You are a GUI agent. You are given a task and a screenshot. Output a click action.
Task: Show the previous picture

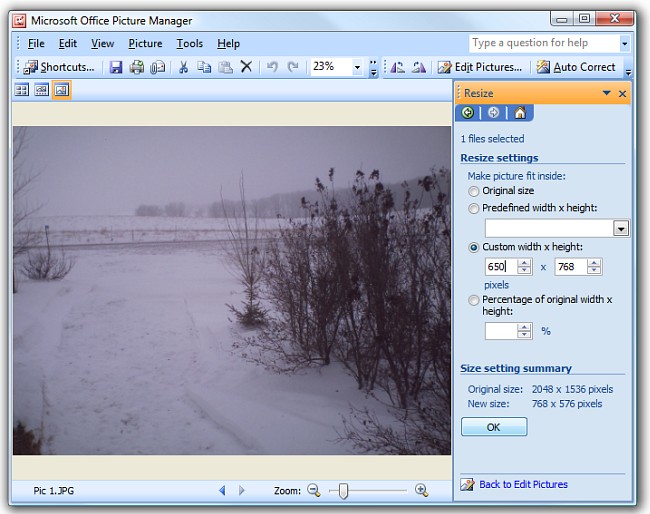(222, 490)
